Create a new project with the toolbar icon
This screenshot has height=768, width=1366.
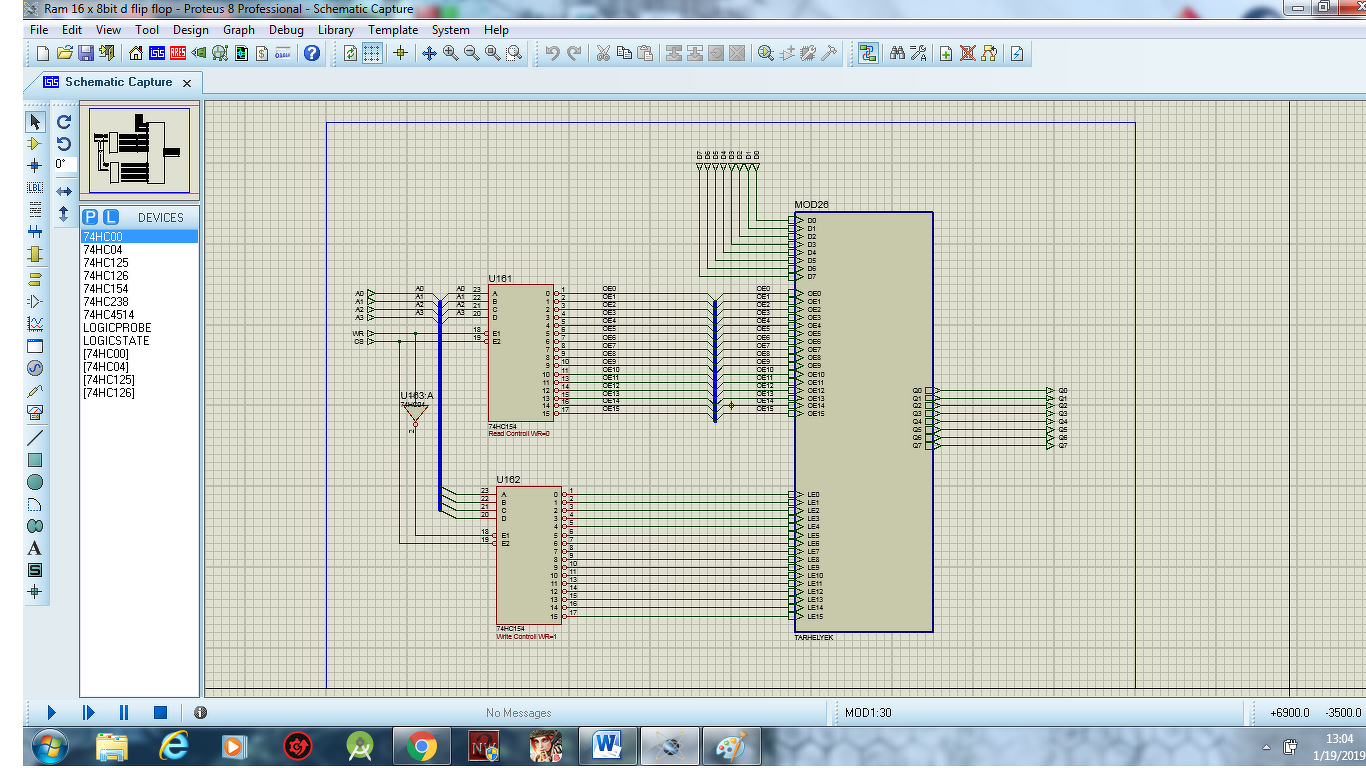click(x=42, y=53)
